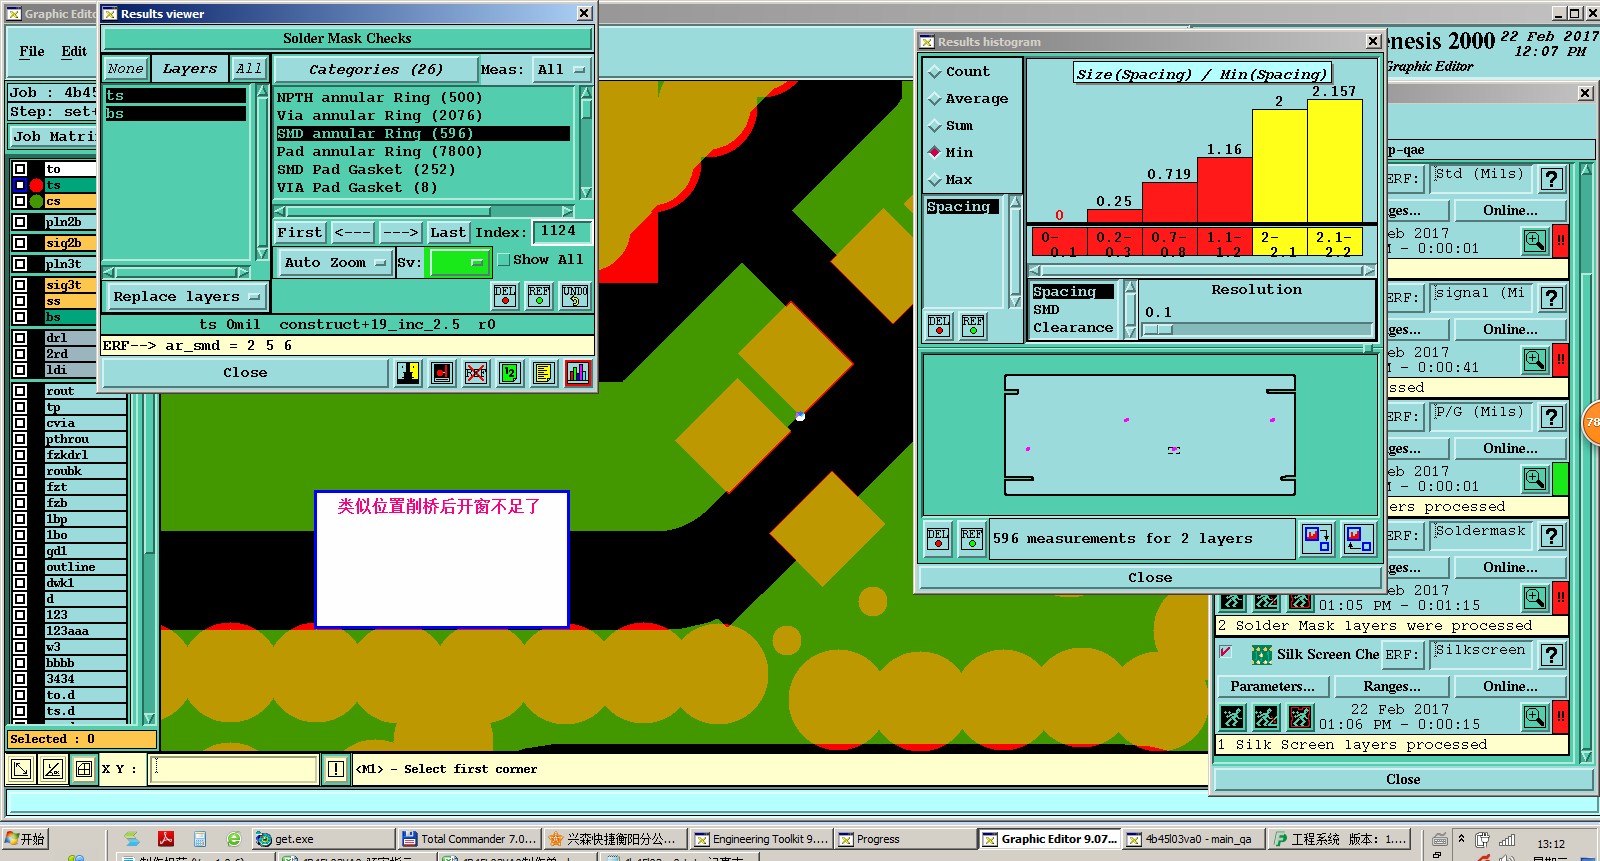Toggle the Silk Screen Check checkbox
Image resolution: width=1600 pixels, height=861 pixels.
(1225, 652)
